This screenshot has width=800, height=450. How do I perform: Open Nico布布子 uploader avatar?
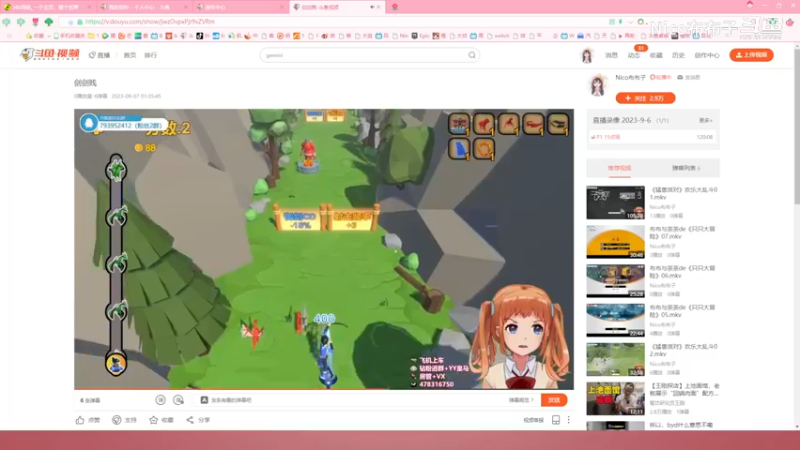tap(598, 85)
